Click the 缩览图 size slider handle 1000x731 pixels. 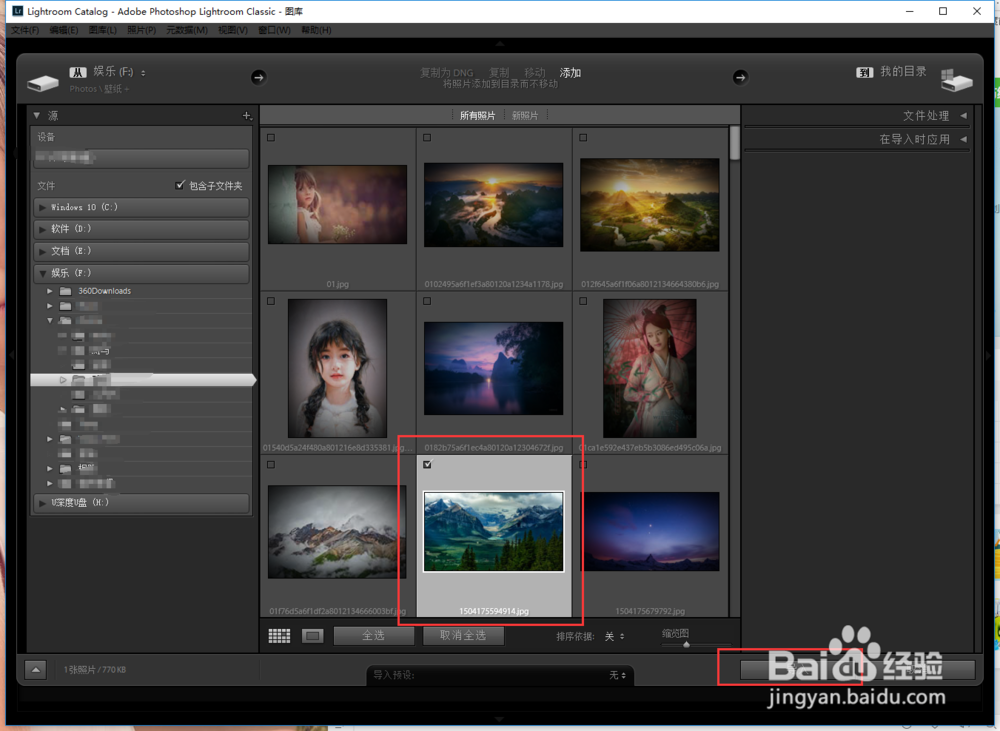pyautogui.click(x=686, y=645)
